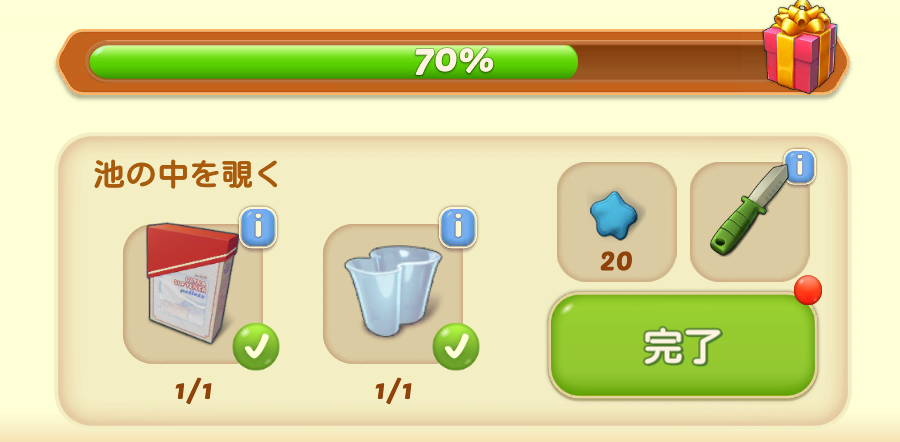Tap the star reward amount 20
This screenshot has height=442, width=900.
click(616, 262)
